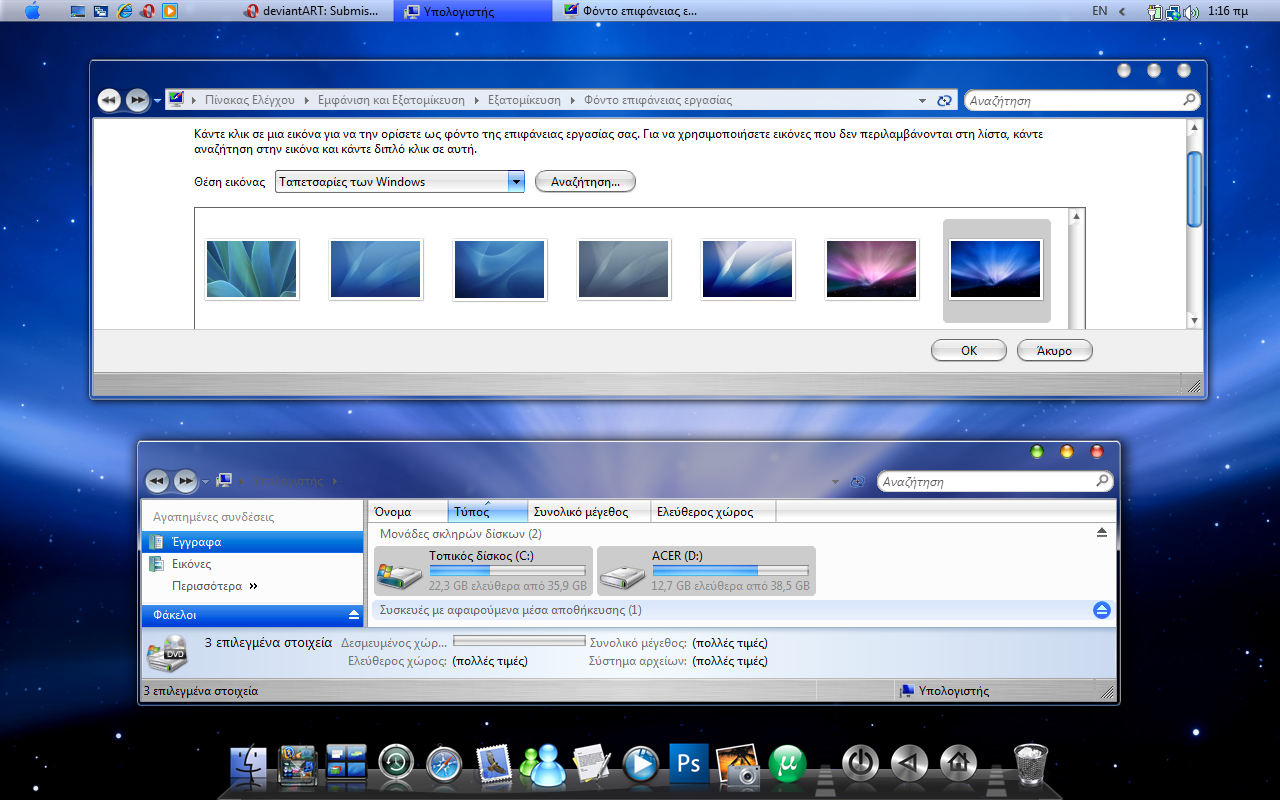Click the power/battery tray icon
Screen dimensions: 1280x800
click(x=1155, y=12)
